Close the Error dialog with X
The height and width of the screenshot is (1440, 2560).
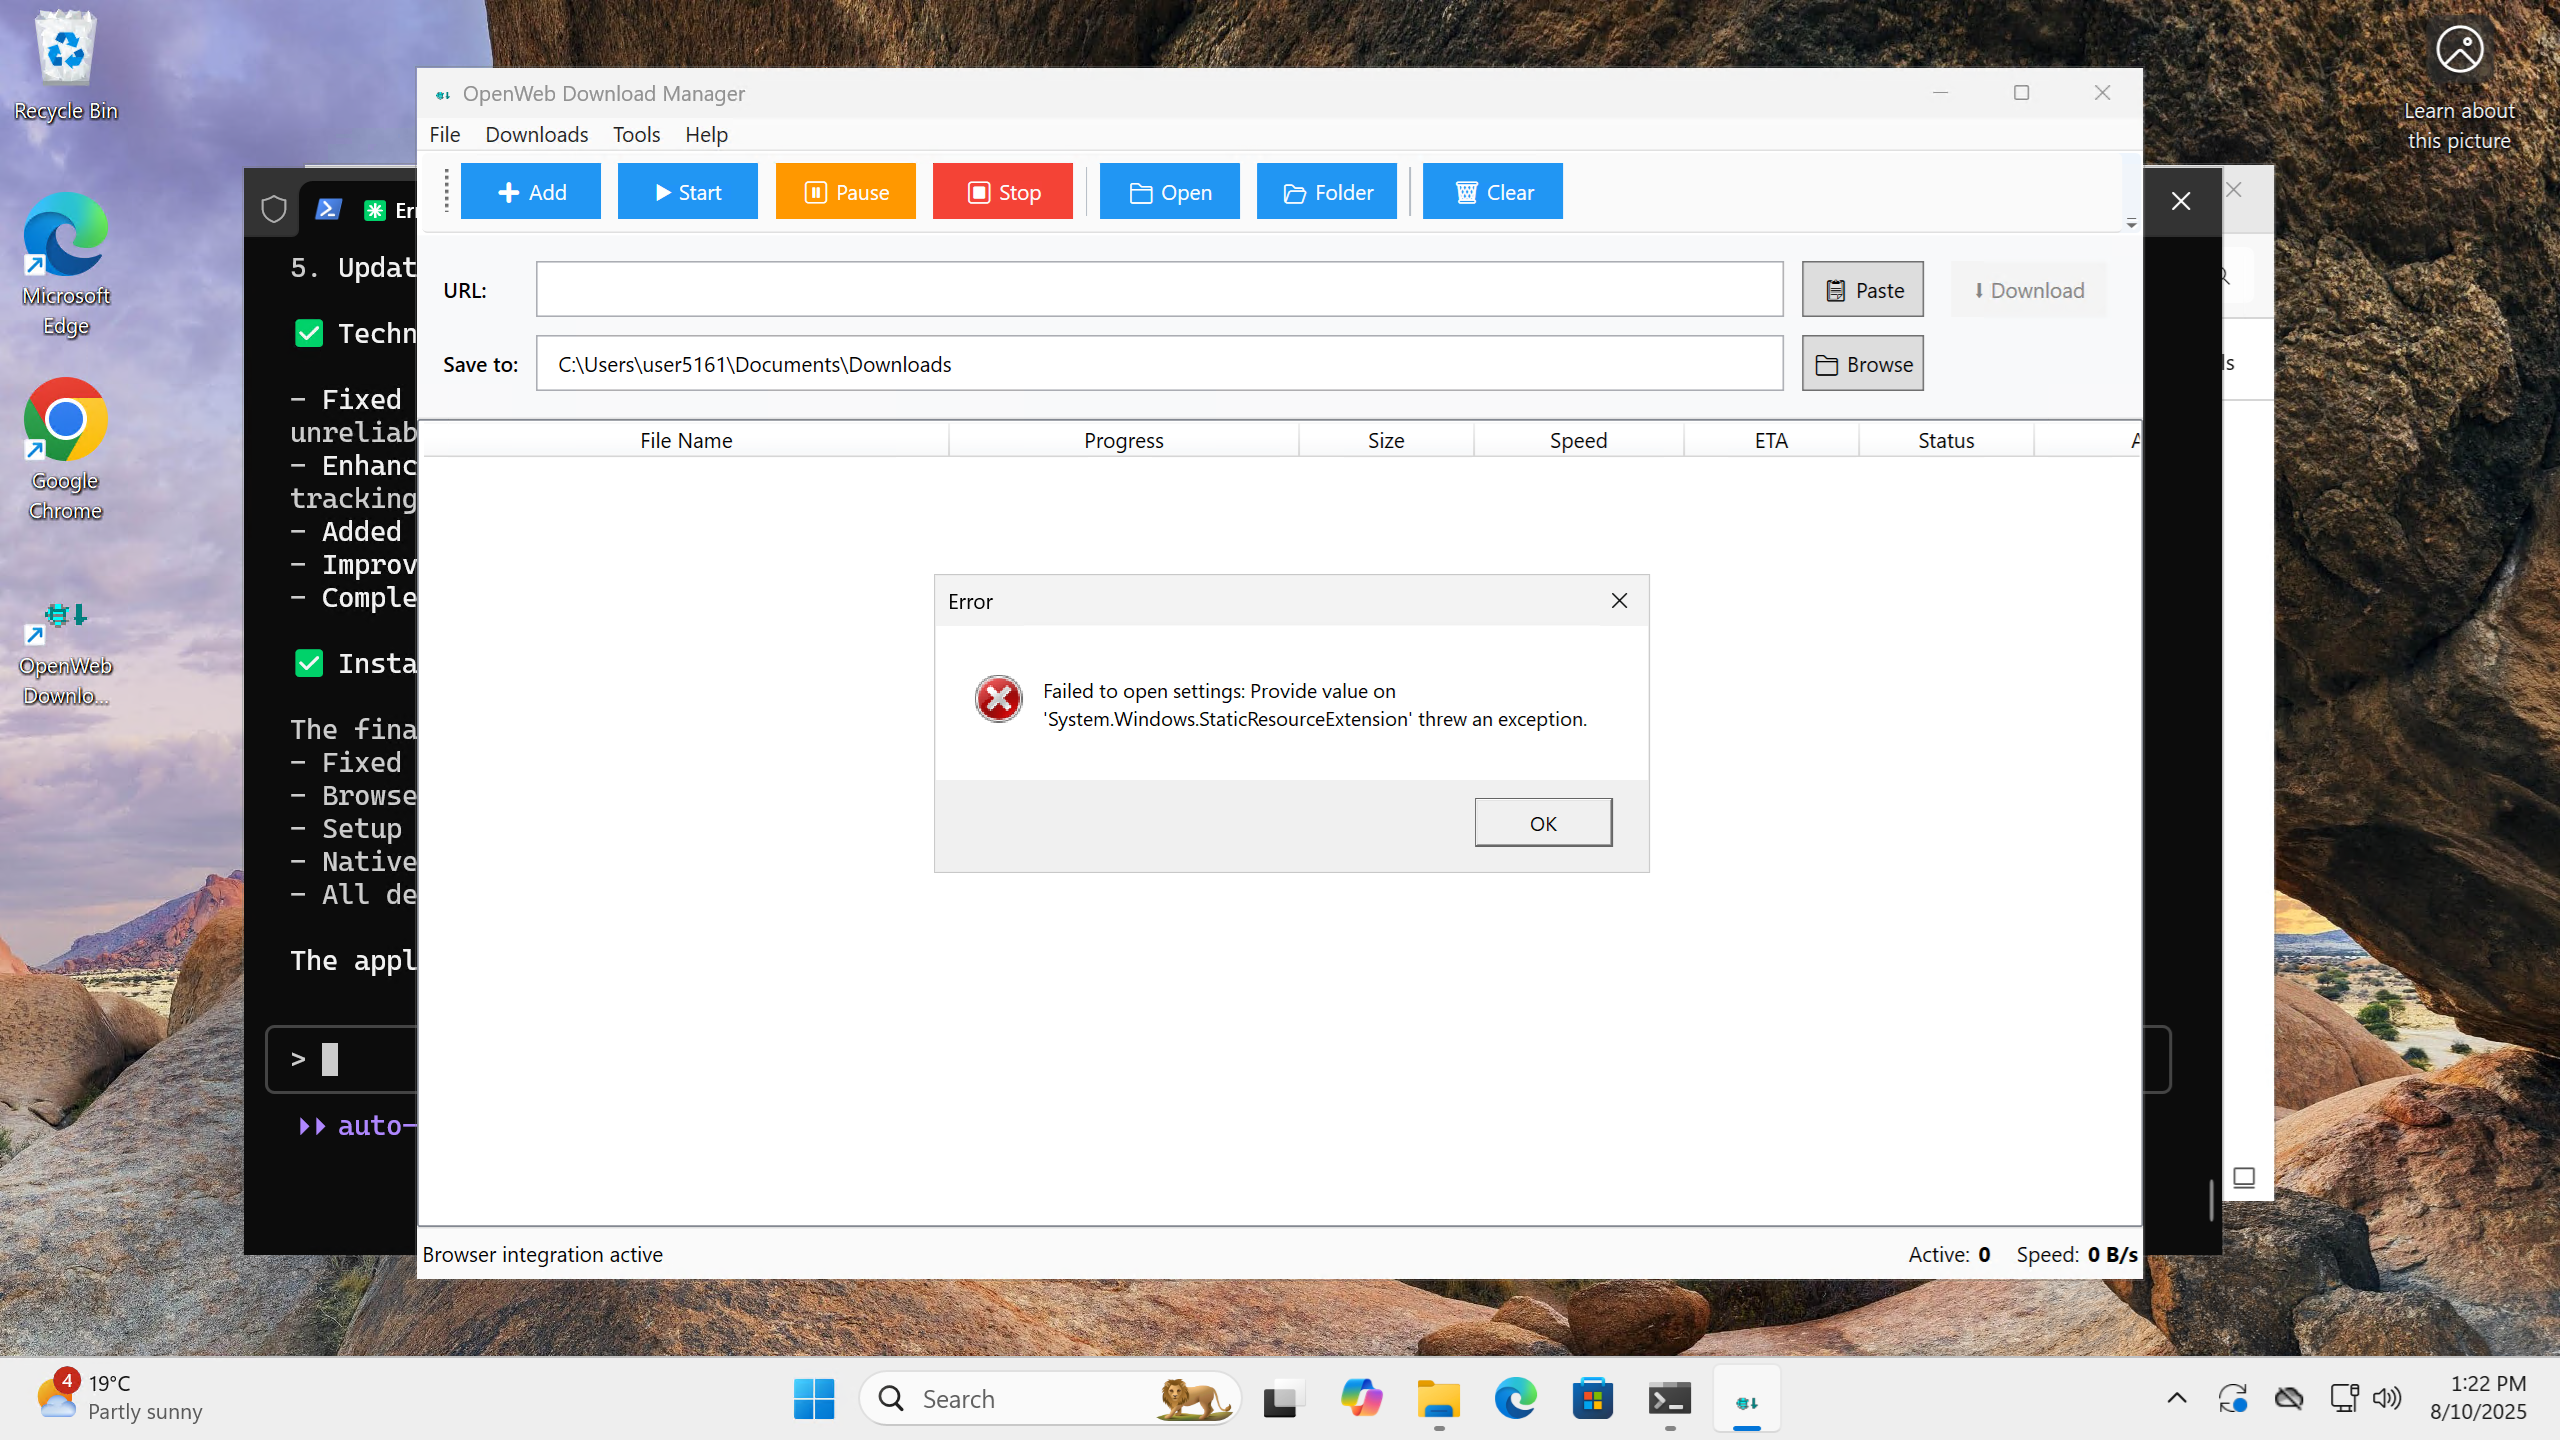tap(1619, 601)
